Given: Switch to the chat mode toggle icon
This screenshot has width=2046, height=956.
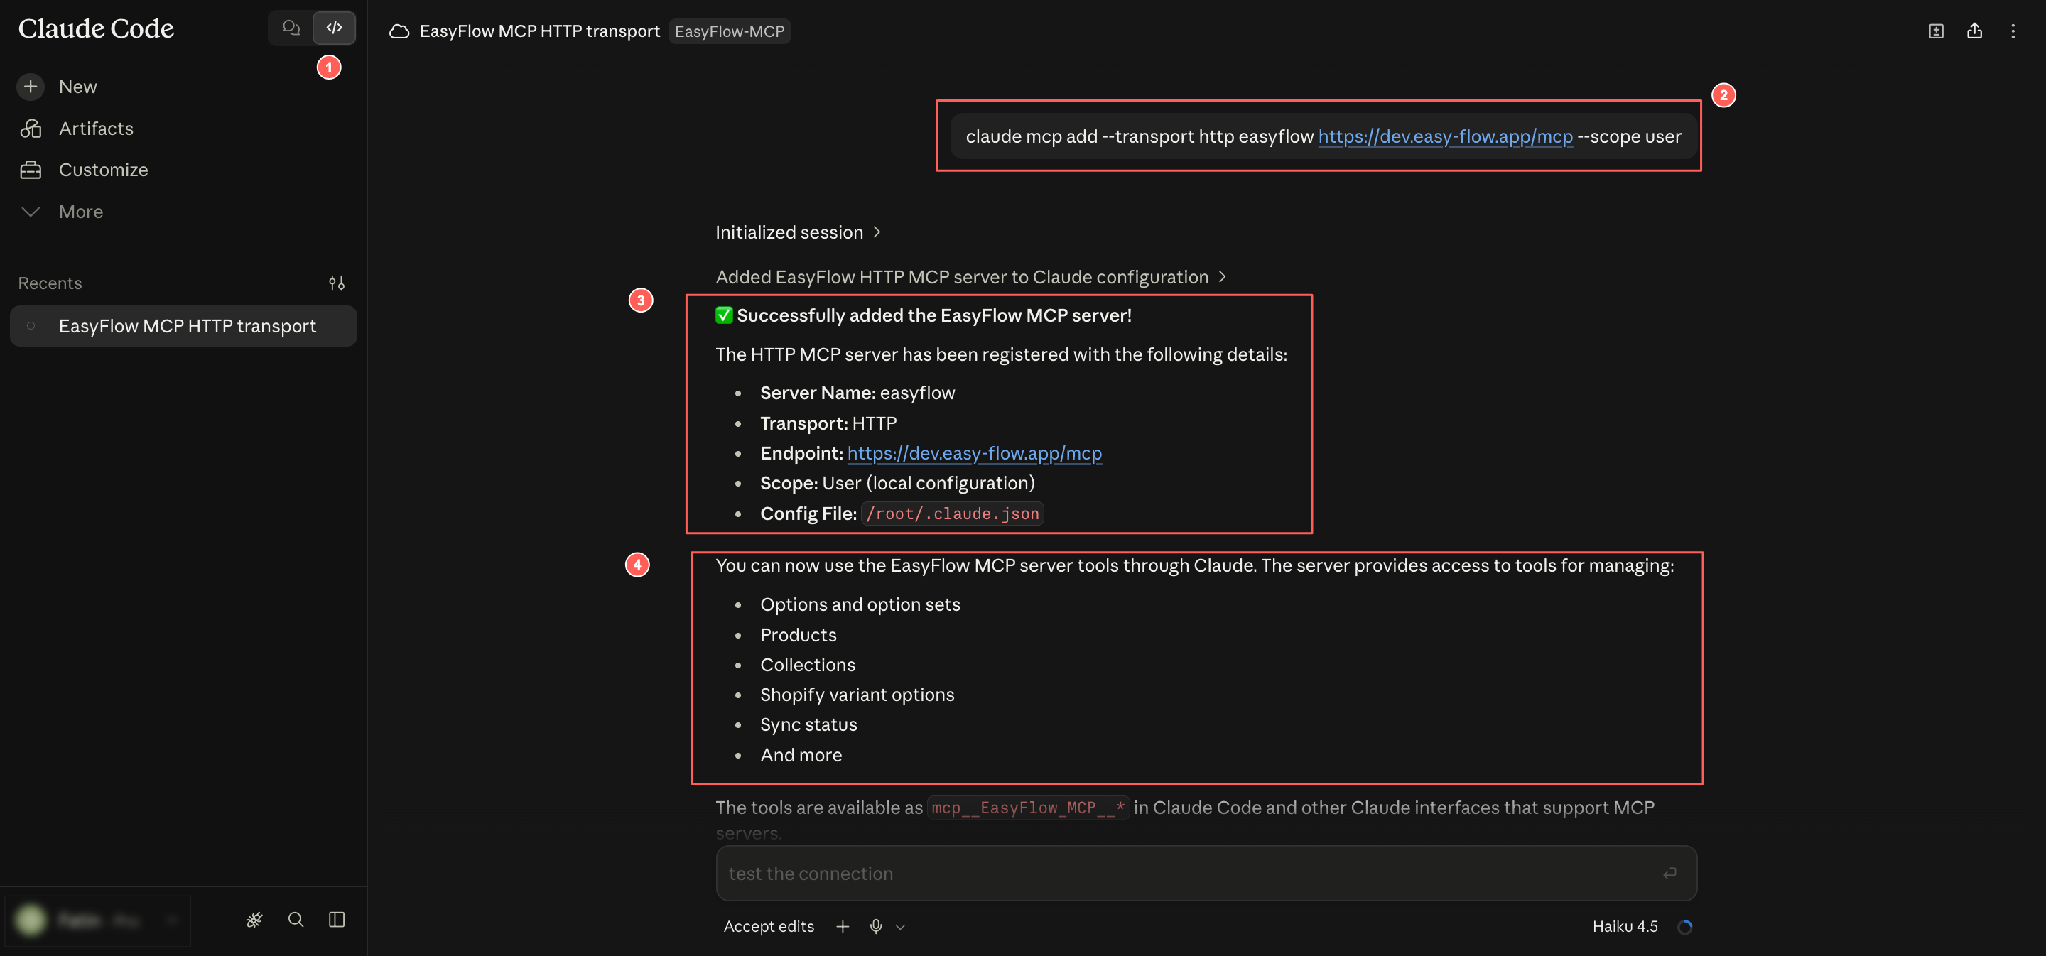Looking at the screenshot, I should click(x=291, y=28).
